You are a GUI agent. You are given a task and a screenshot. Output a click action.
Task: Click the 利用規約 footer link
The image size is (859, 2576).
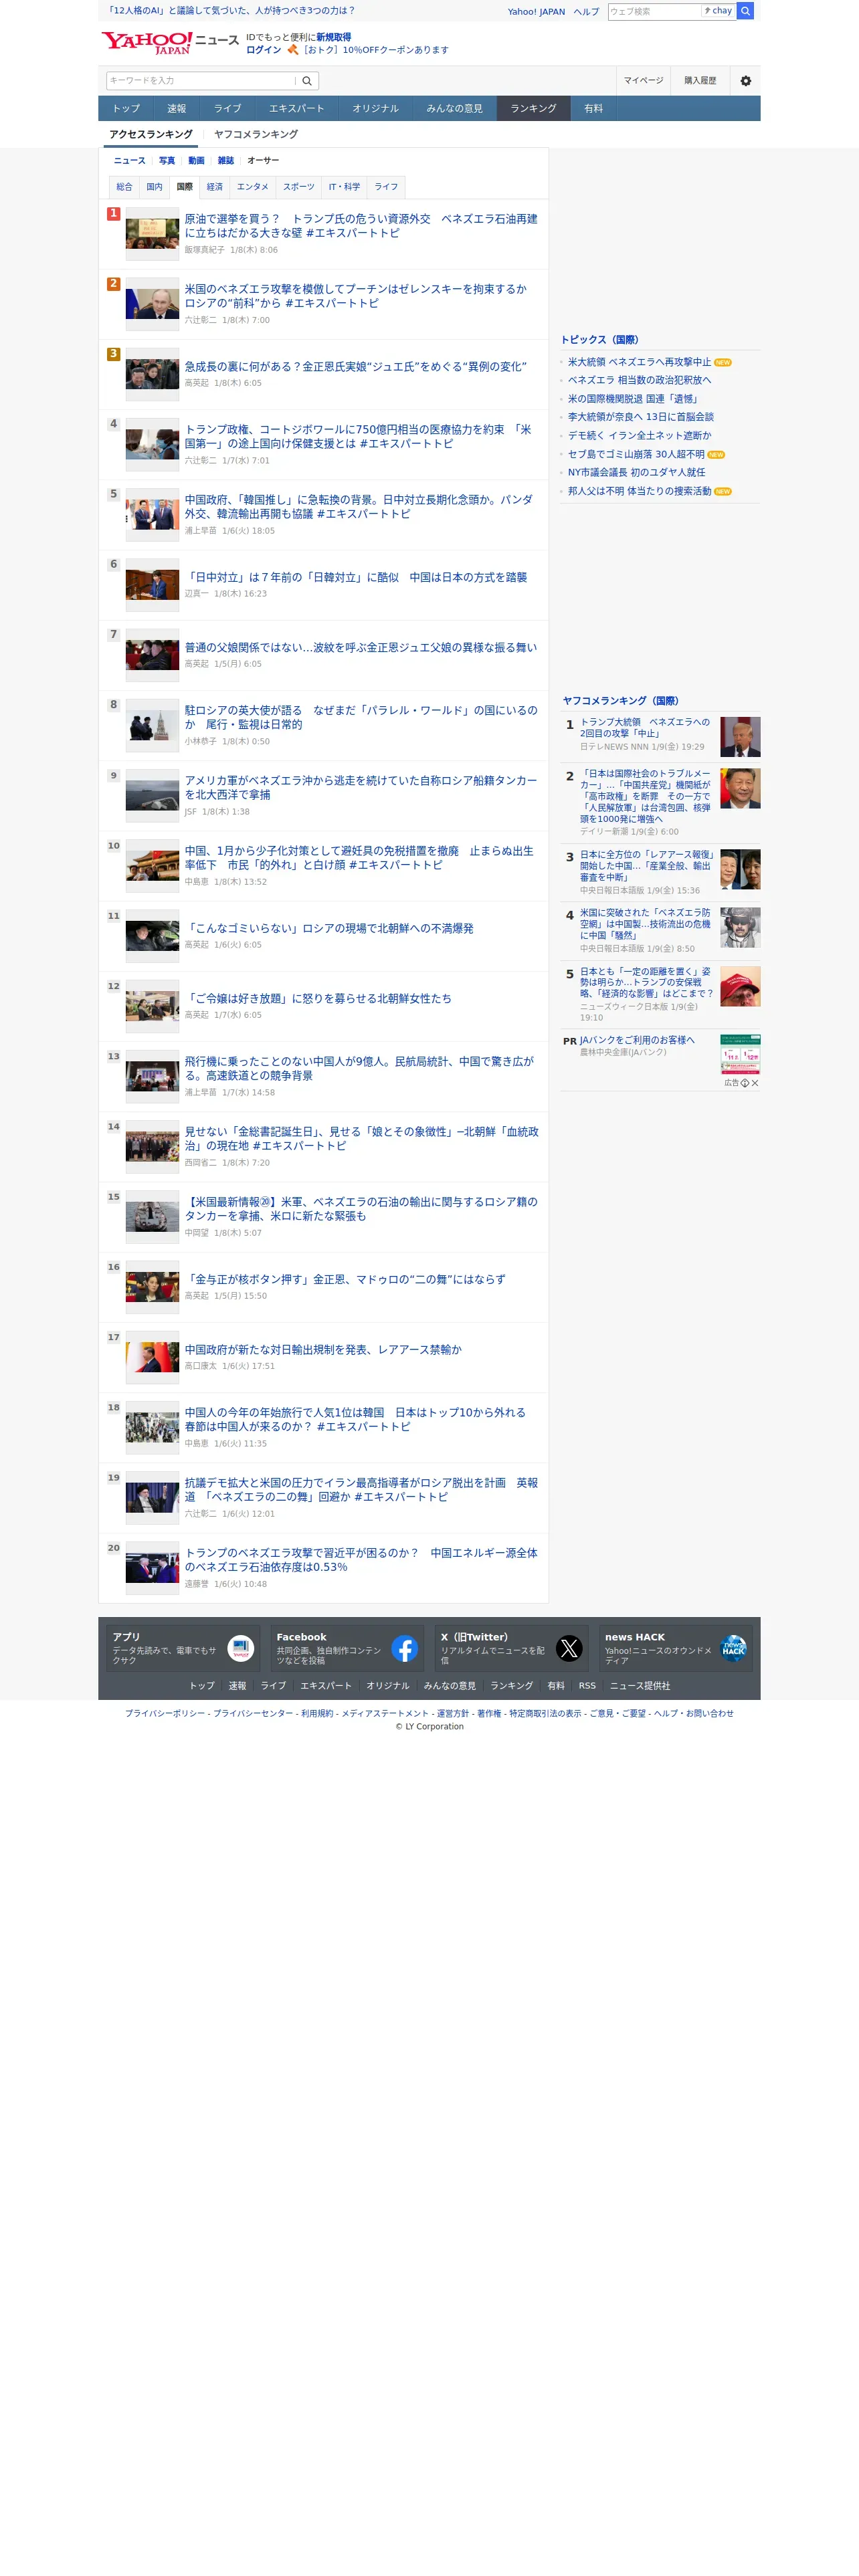(317, 1713)
